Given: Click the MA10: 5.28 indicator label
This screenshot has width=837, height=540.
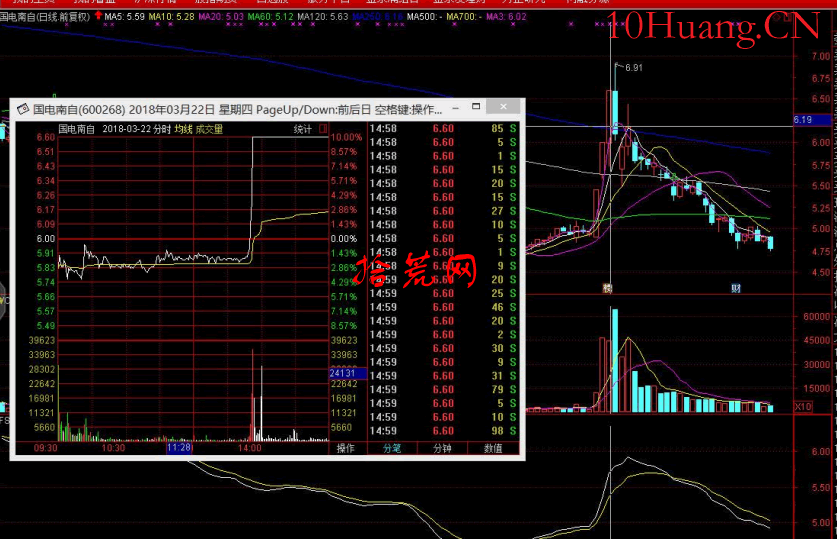Looking at the screenshot, I should 171,17.
